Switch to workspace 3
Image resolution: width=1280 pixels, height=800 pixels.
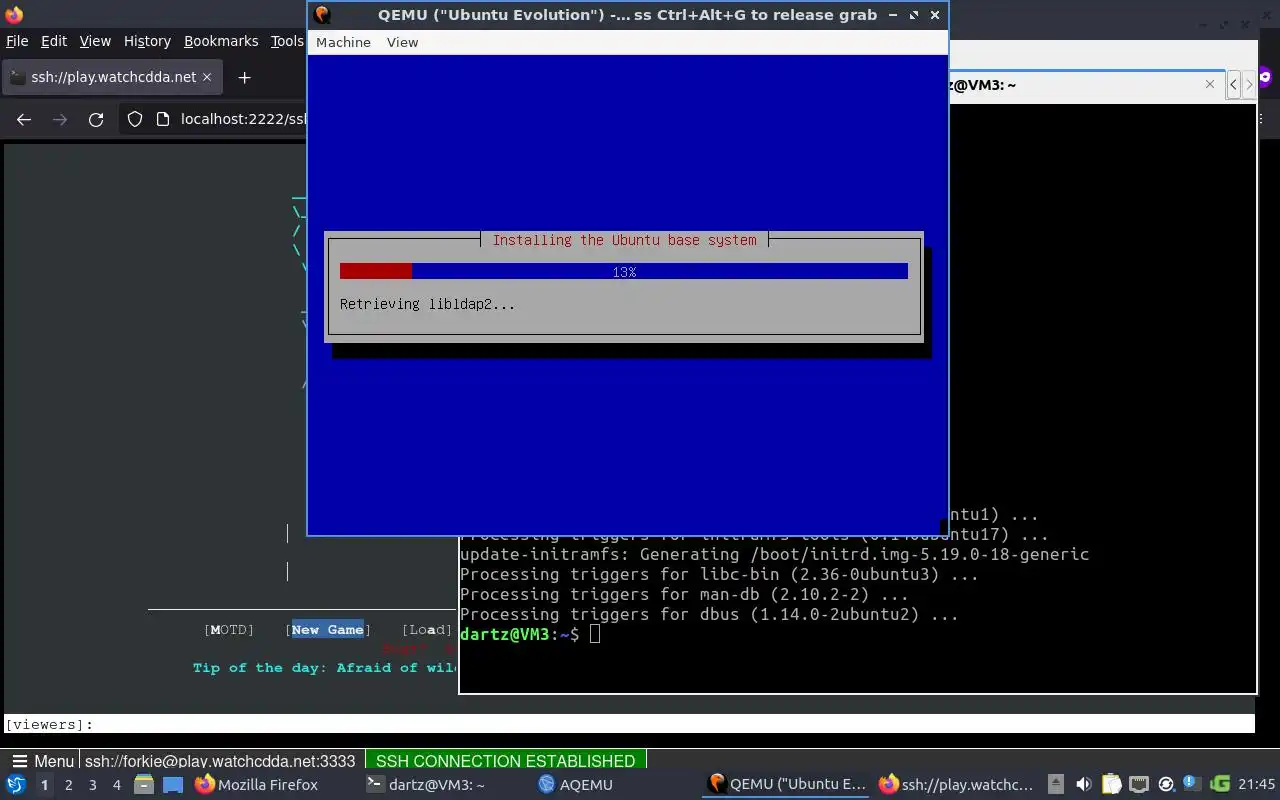tap(92, 785)
